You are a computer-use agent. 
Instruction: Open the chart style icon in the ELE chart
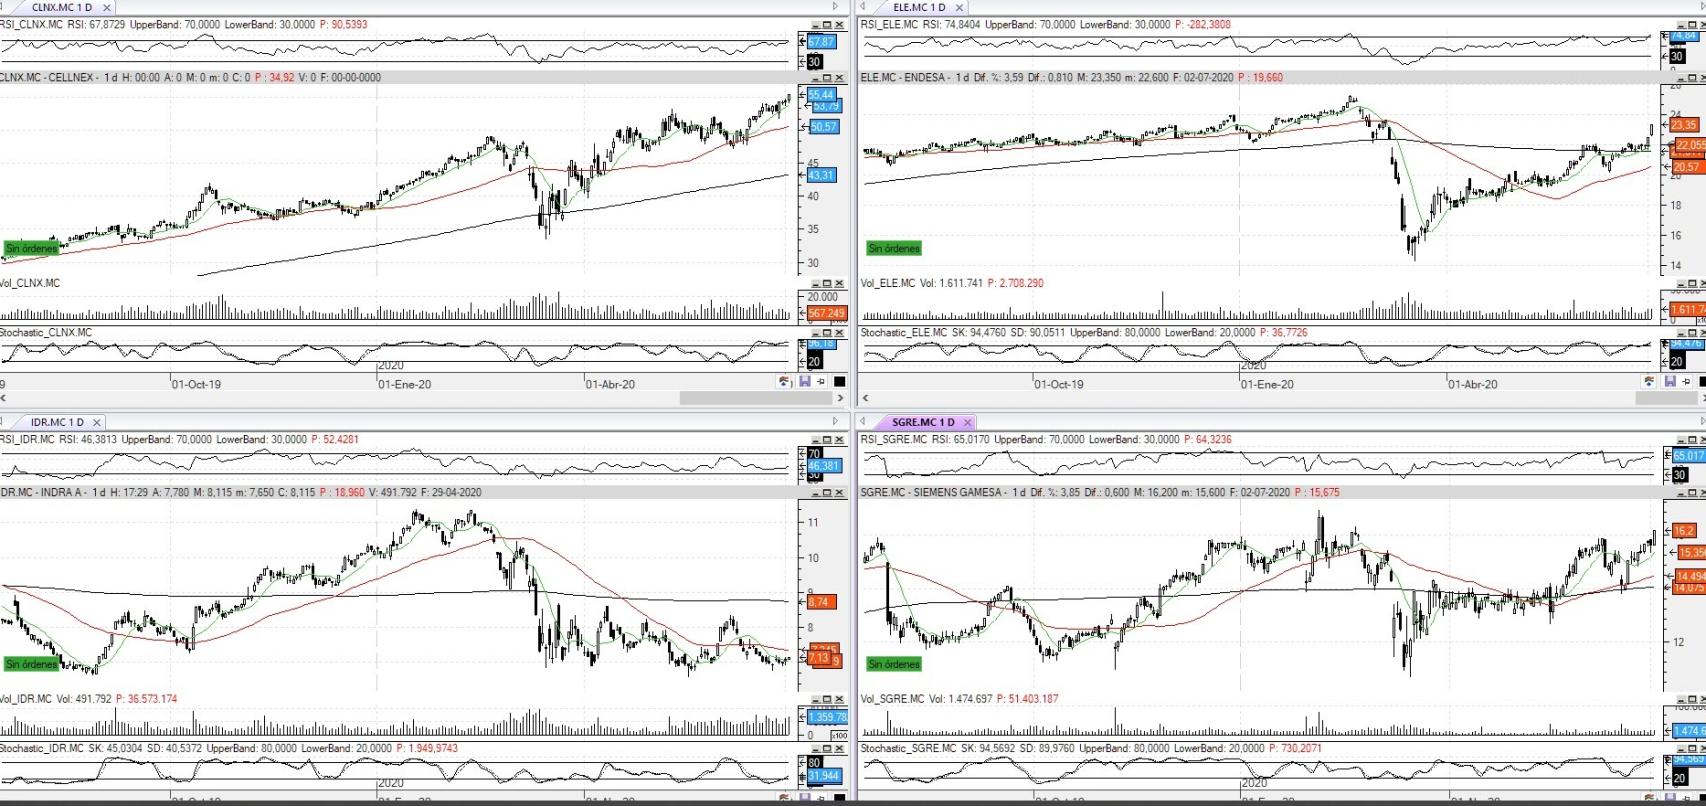point(1648,382)
